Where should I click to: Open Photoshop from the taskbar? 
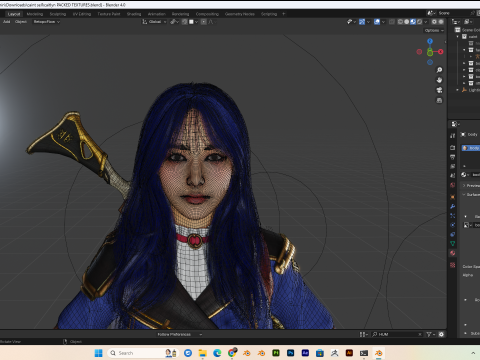(x=290, y=353)
